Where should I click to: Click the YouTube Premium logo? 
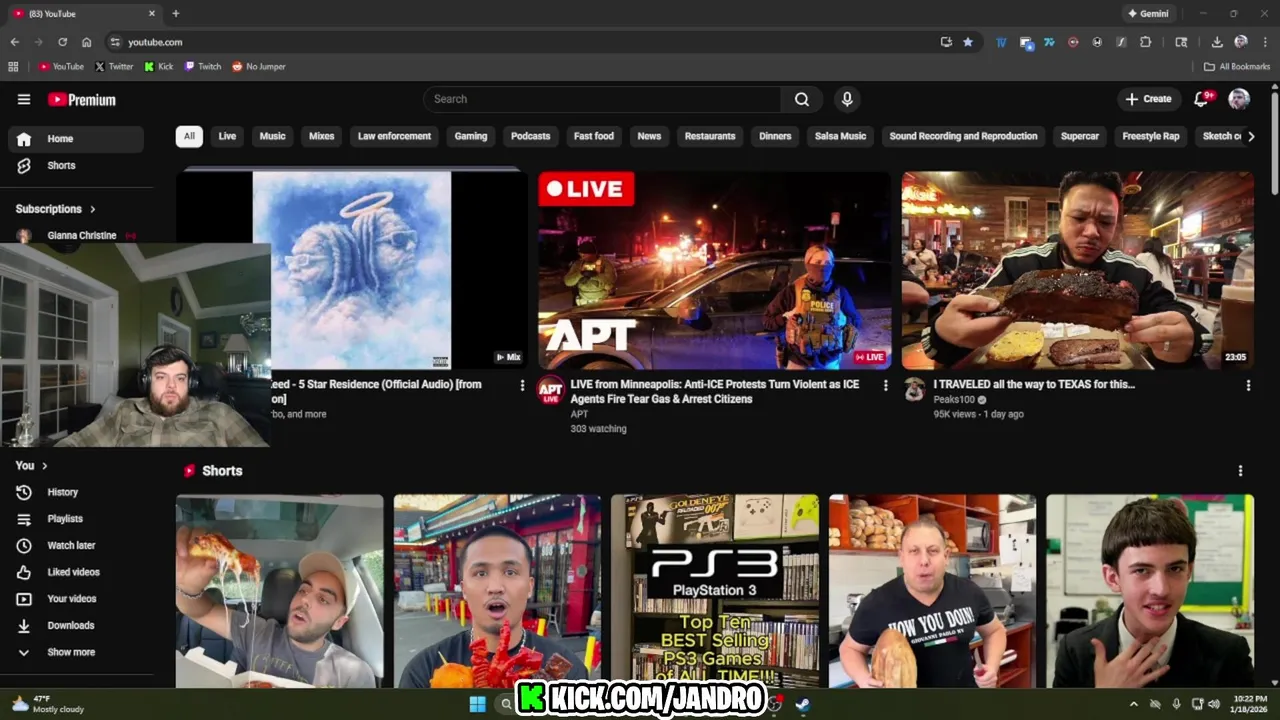coord(82,99)
